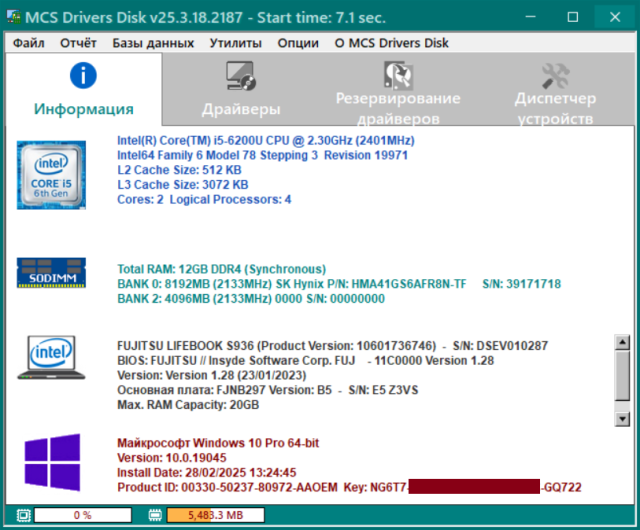Click the RAM chip icon in status bar

pos(155,515)
